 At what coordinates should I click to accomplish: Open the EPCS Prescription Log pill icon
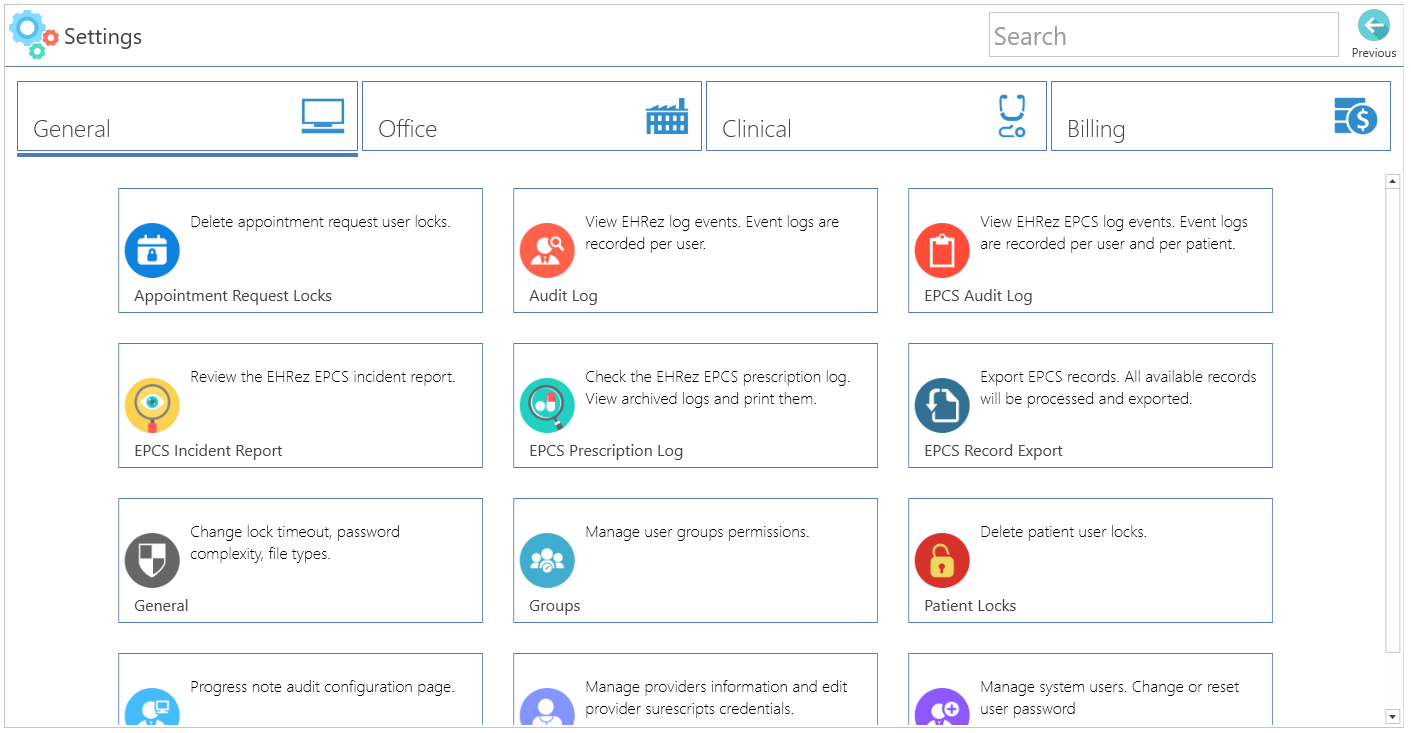click(x=547, y=405)
